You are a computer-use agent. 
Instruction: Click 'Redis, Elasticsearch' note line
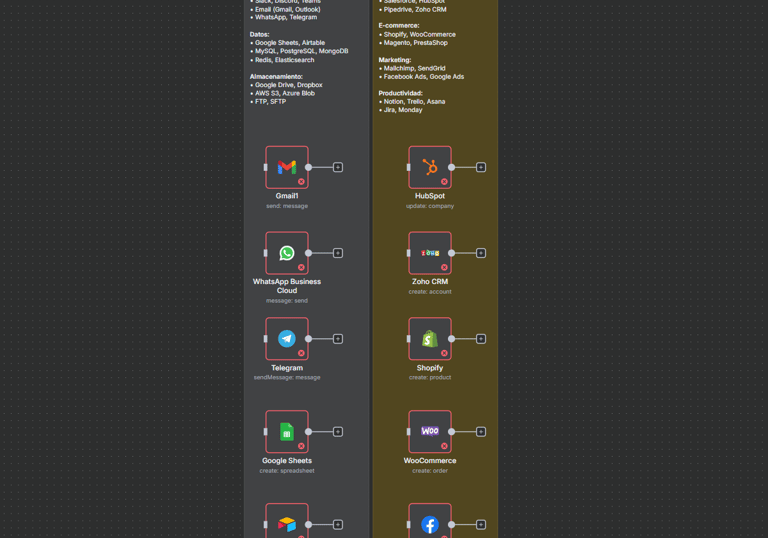(x=285, y=60)
